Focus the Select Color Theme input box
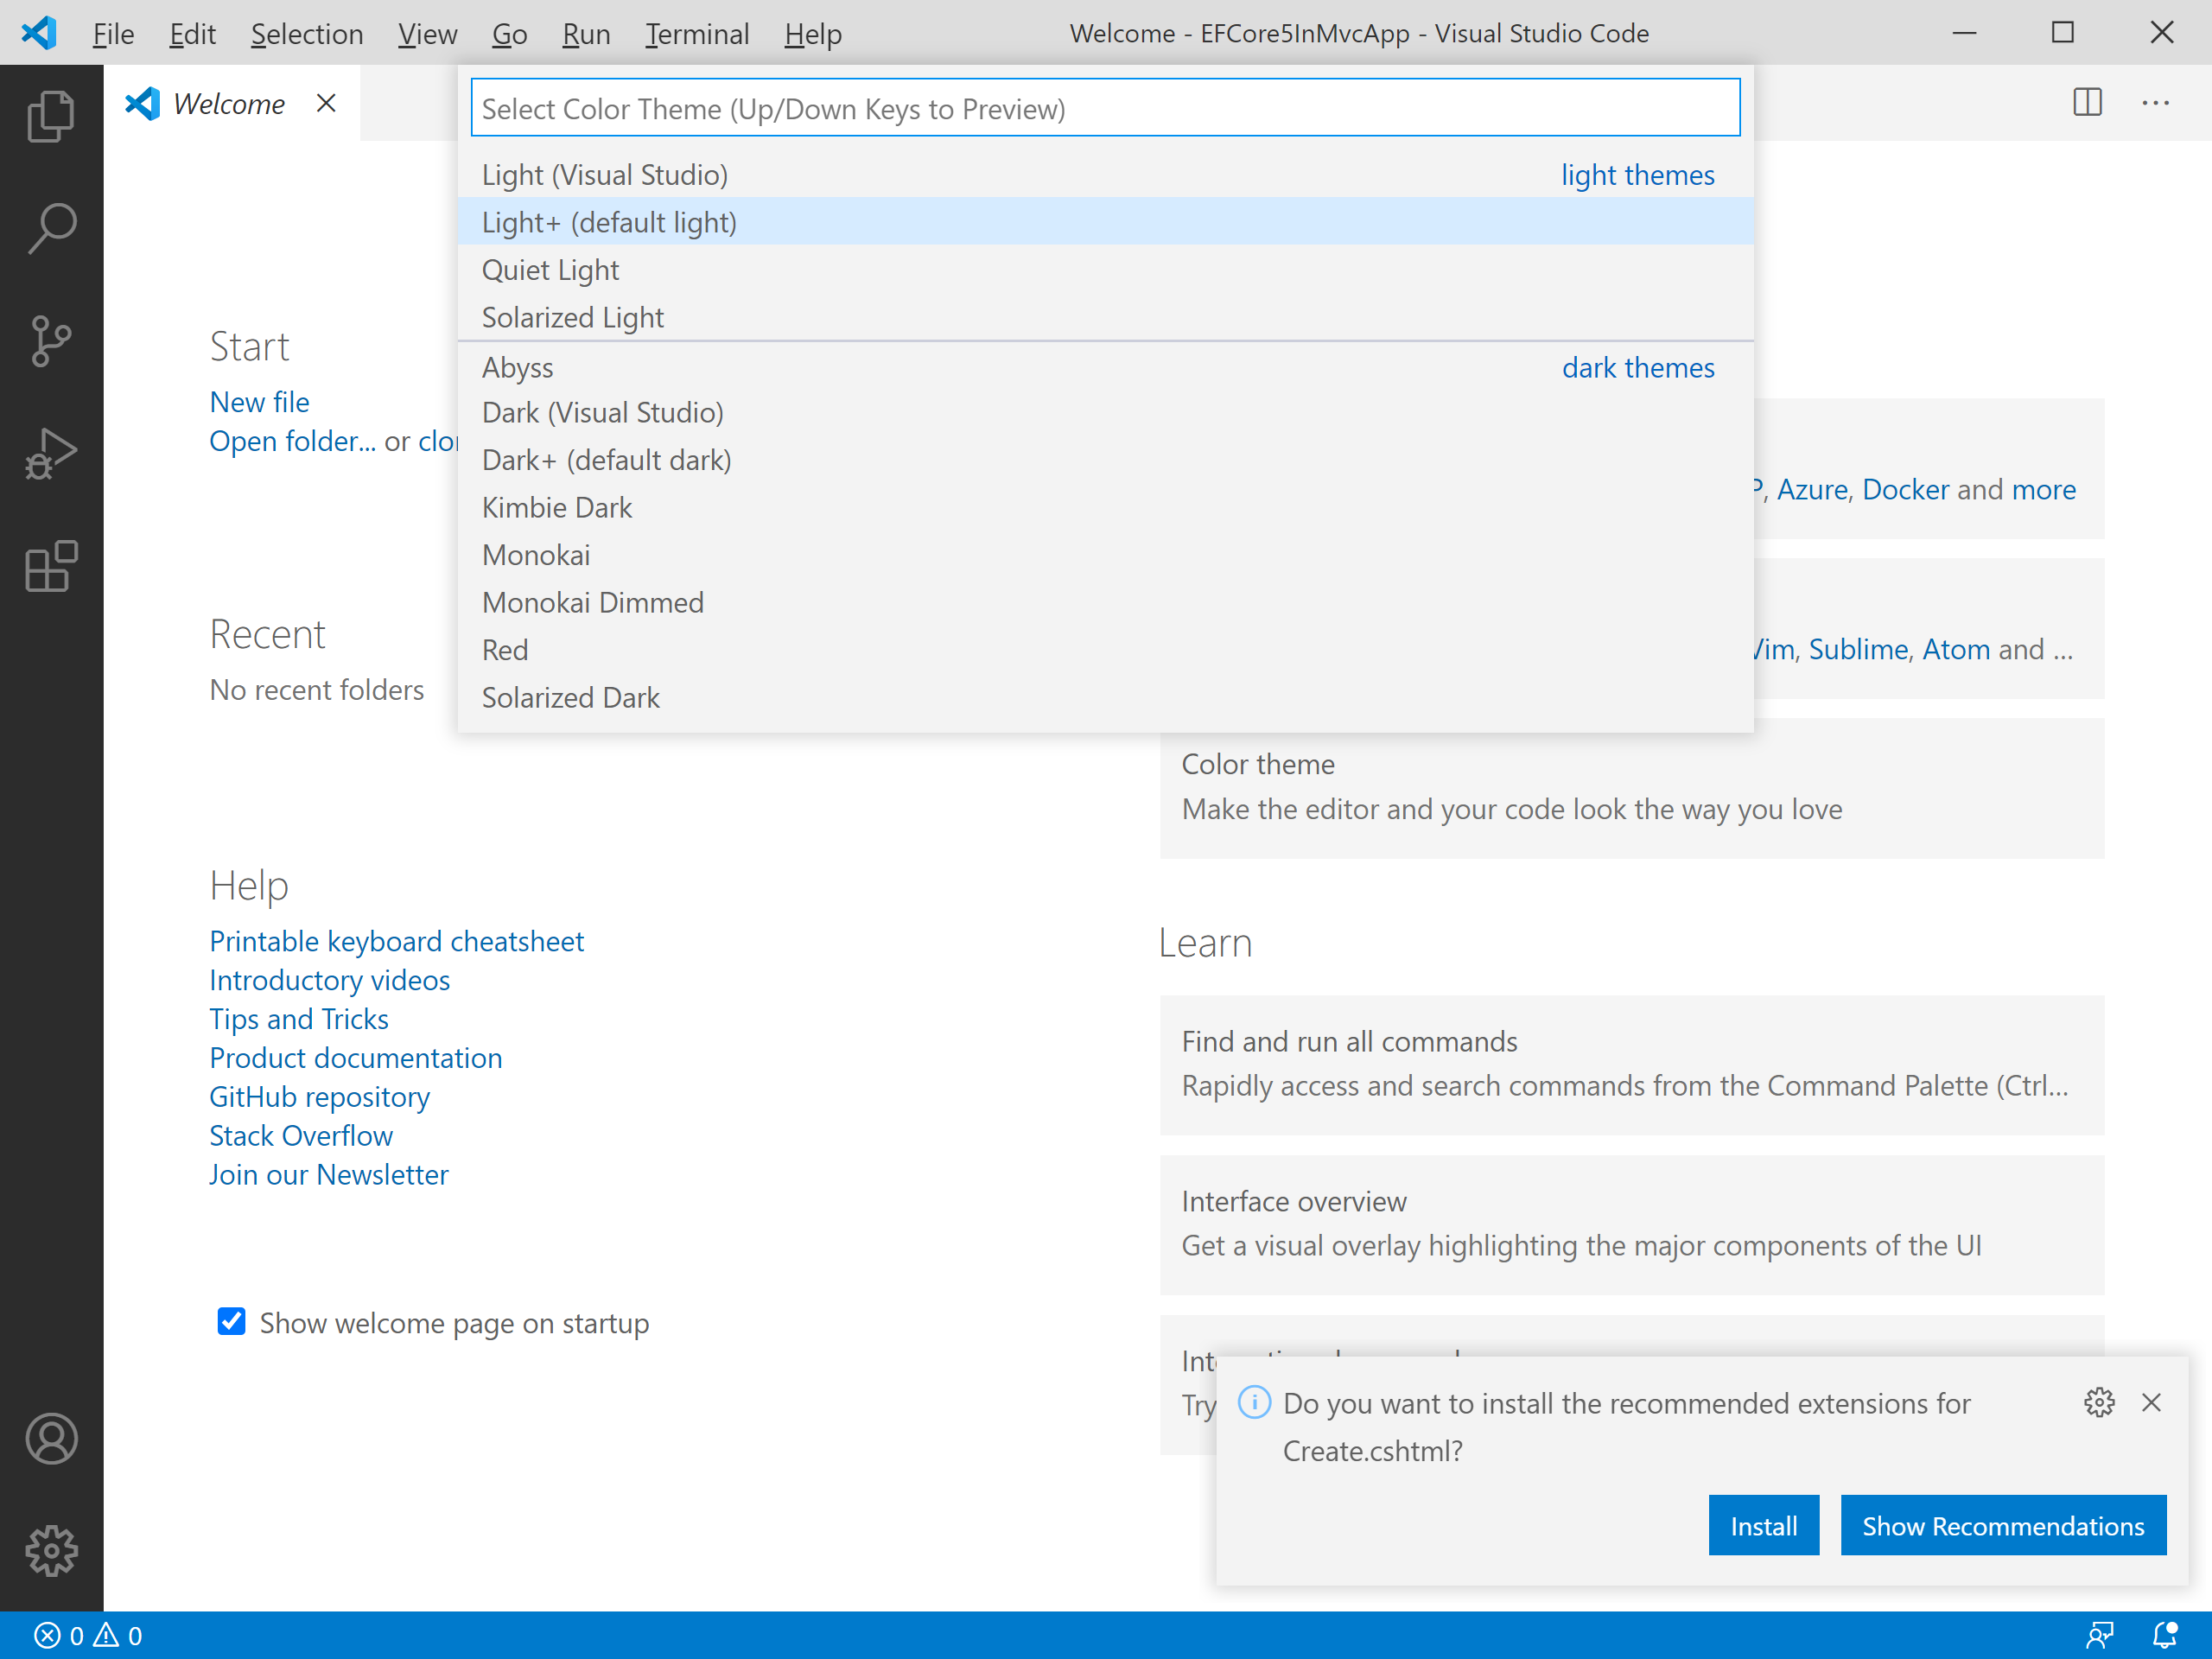The width and height of the screenshot is (2212, 1659). (1105, 108)
